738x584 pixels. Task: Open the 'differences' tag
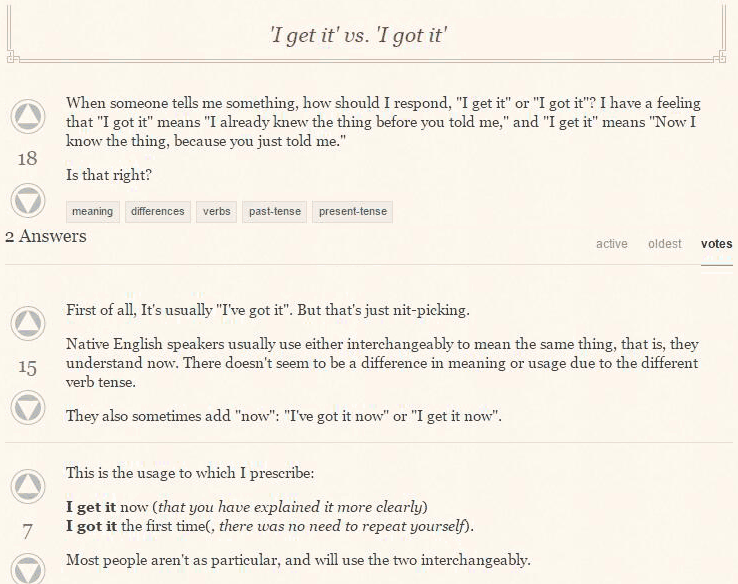158,212
